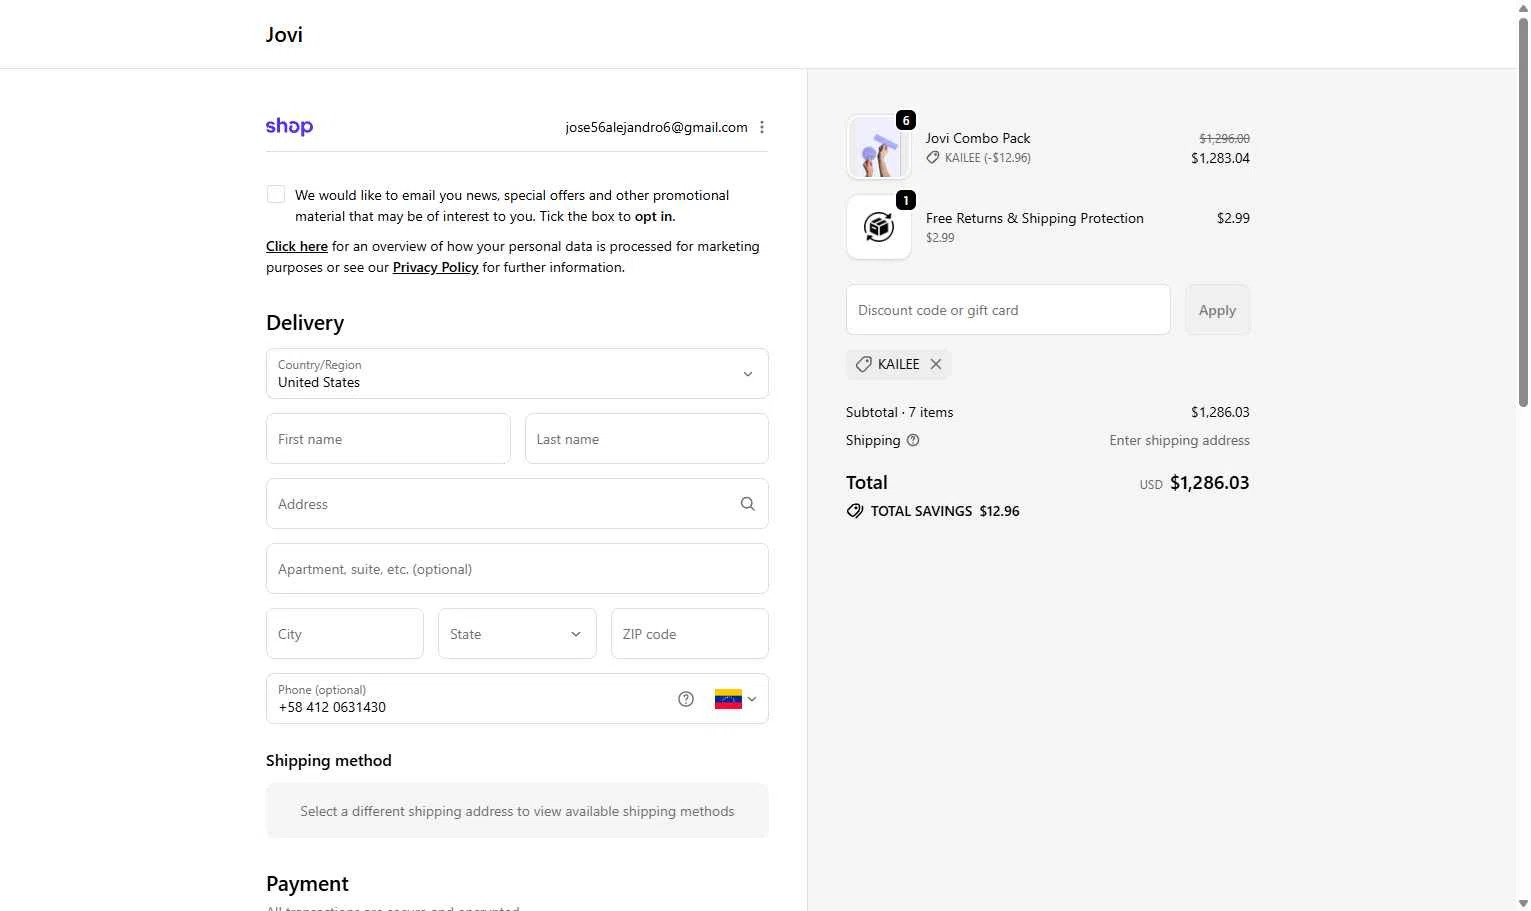Focus the City field

(x=345, y=634)
